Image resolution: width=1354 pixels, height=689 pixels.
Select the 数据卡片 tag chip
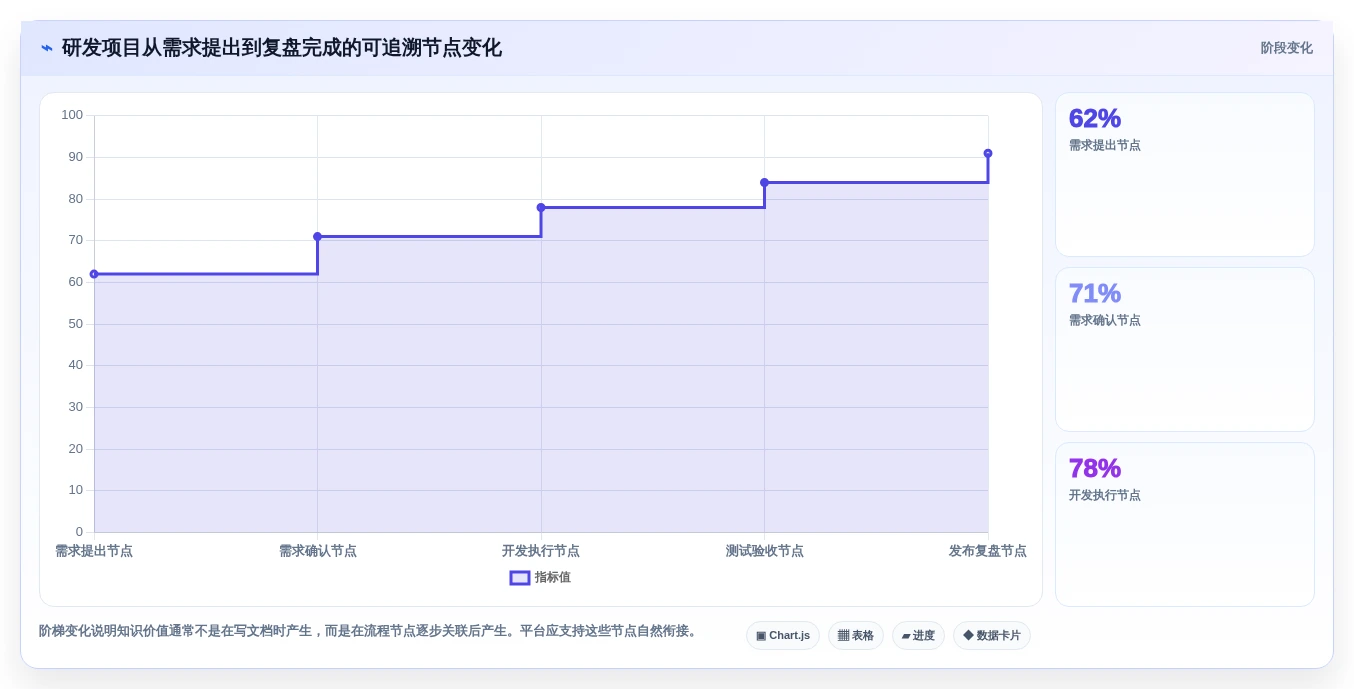pos(992,636)
